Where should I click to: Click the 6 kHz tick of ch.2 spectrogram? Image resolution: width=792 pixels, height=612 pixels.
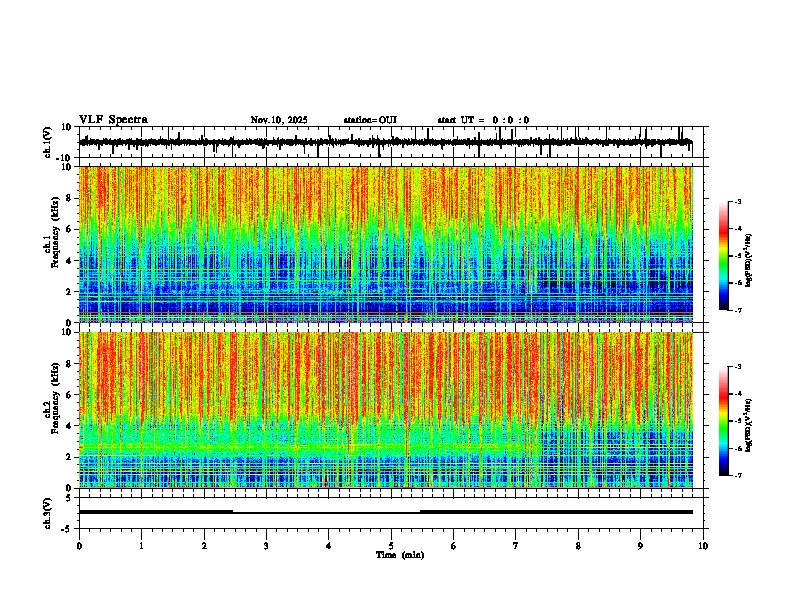tap(70, 395)
